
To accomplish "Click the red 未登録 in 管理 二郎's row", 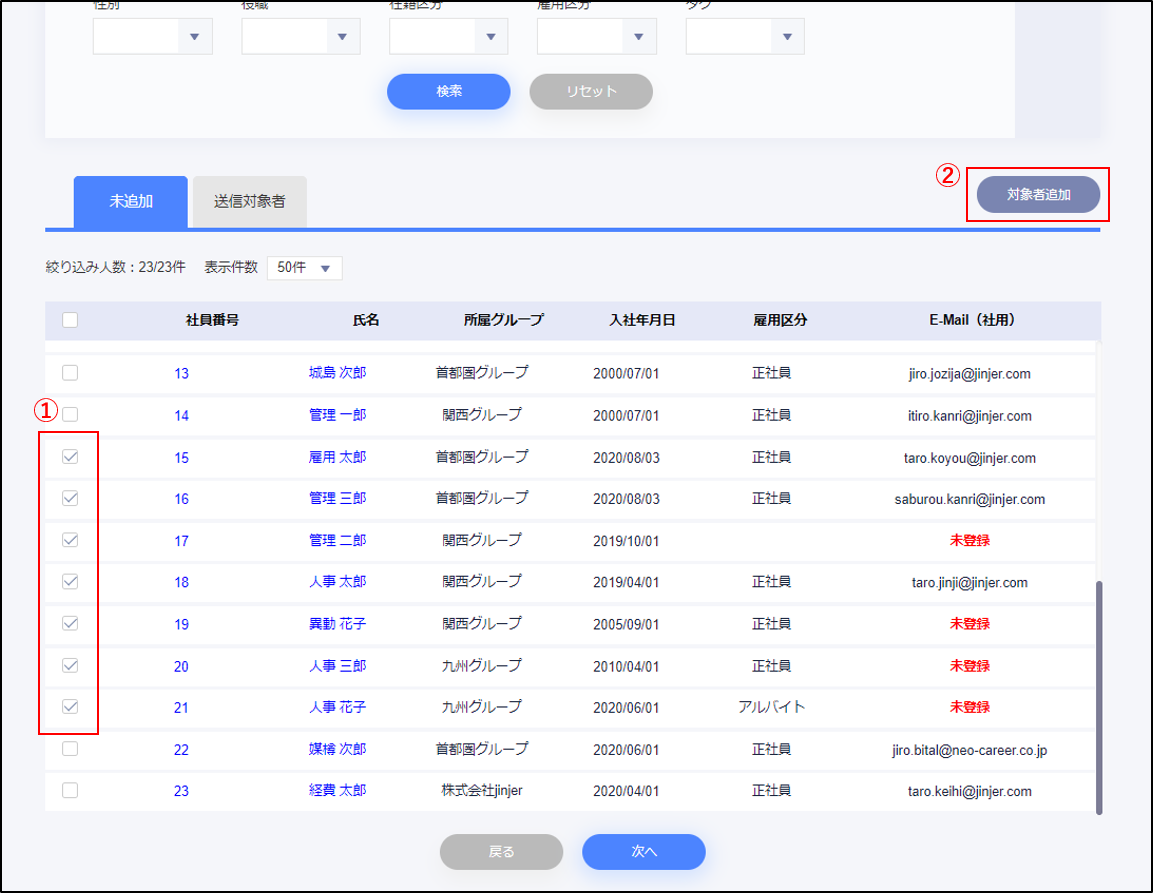I will [x=969, y=540].
